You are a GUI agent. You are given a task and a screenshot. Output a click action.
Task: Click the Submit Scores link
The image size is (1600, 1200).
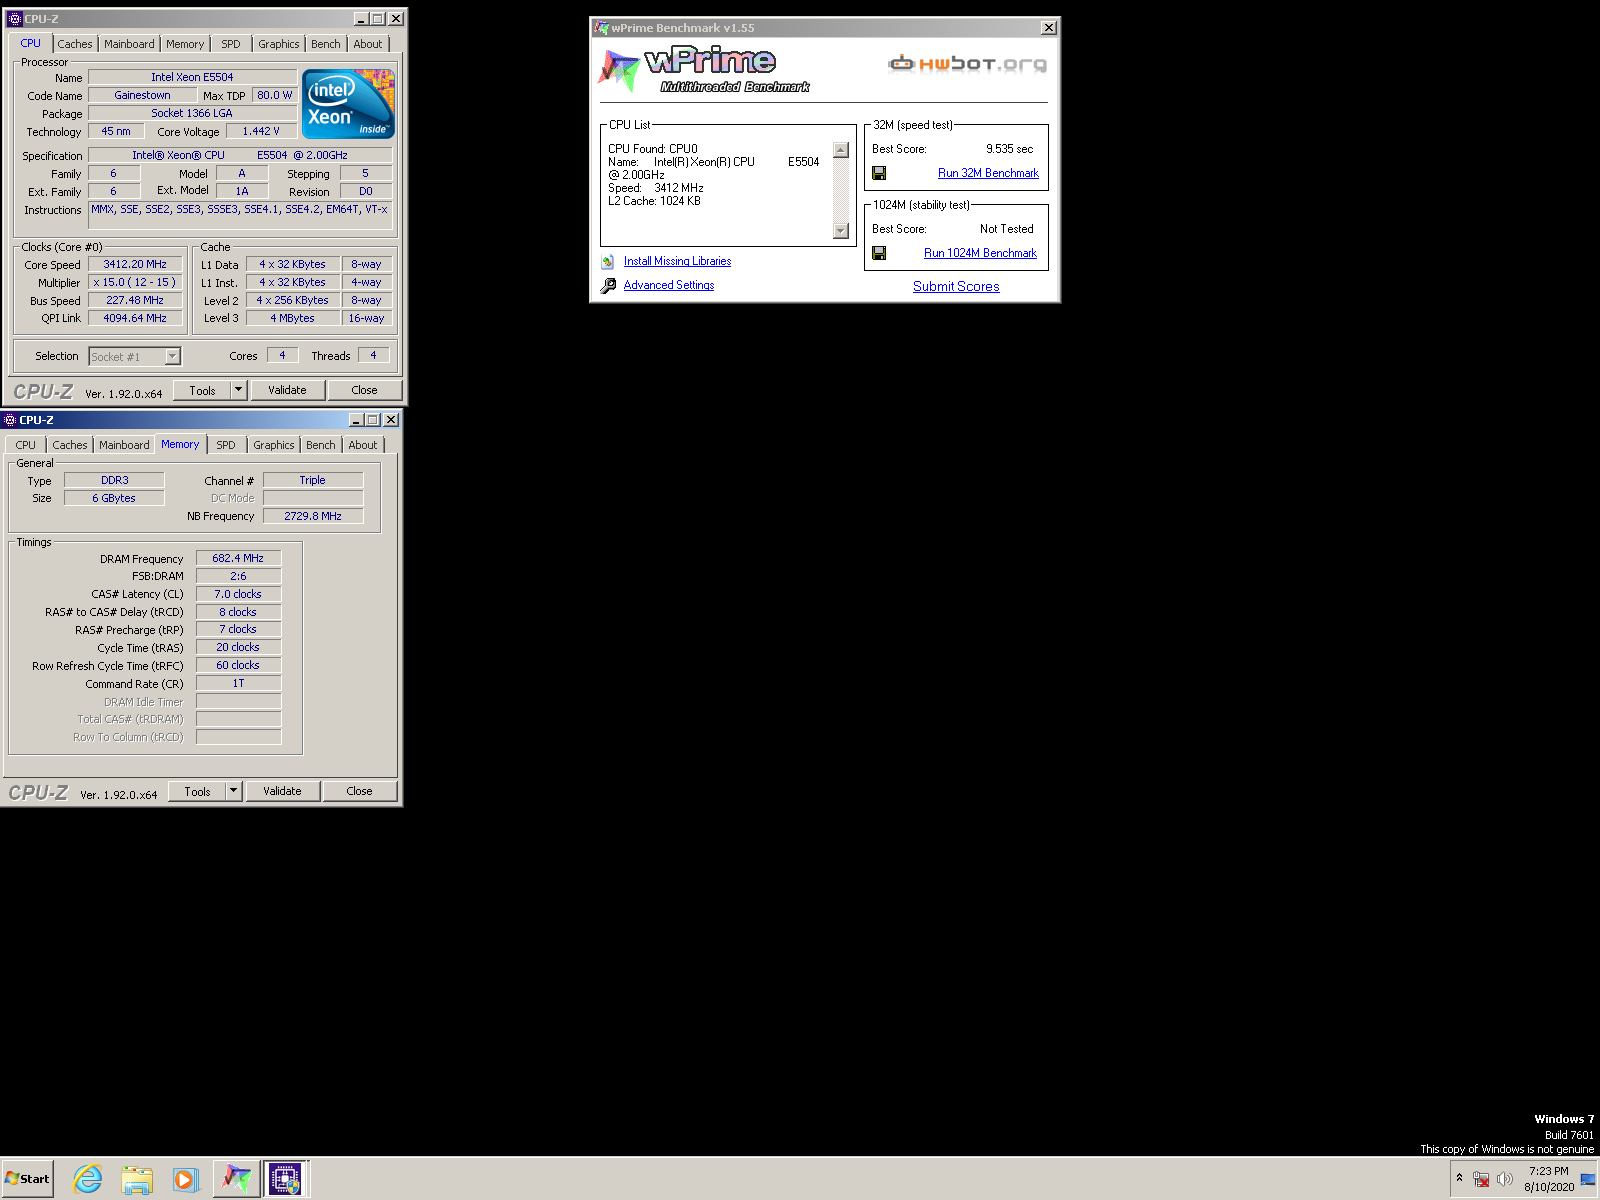click(956, 286)
